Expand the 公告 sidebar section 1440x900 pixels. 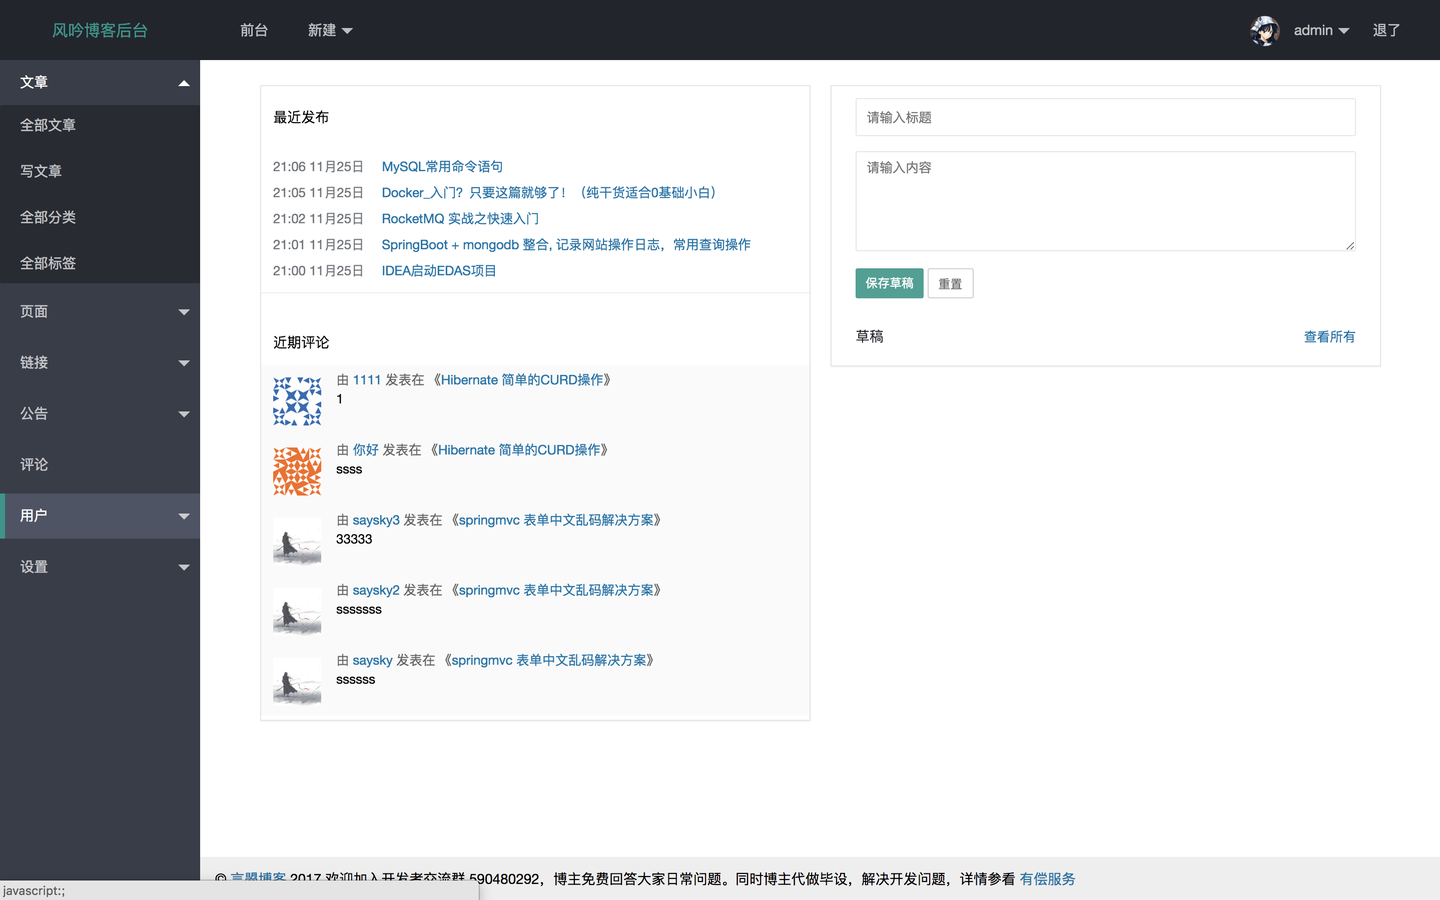(x=100, y=413)
